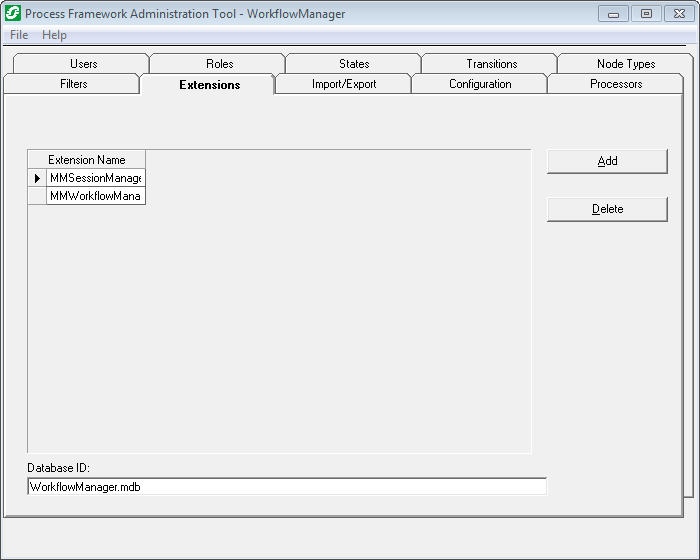This screenshot has width=700, height=560.
Task: Select the MMSessionManager extension cell
Action: point(96,178)
